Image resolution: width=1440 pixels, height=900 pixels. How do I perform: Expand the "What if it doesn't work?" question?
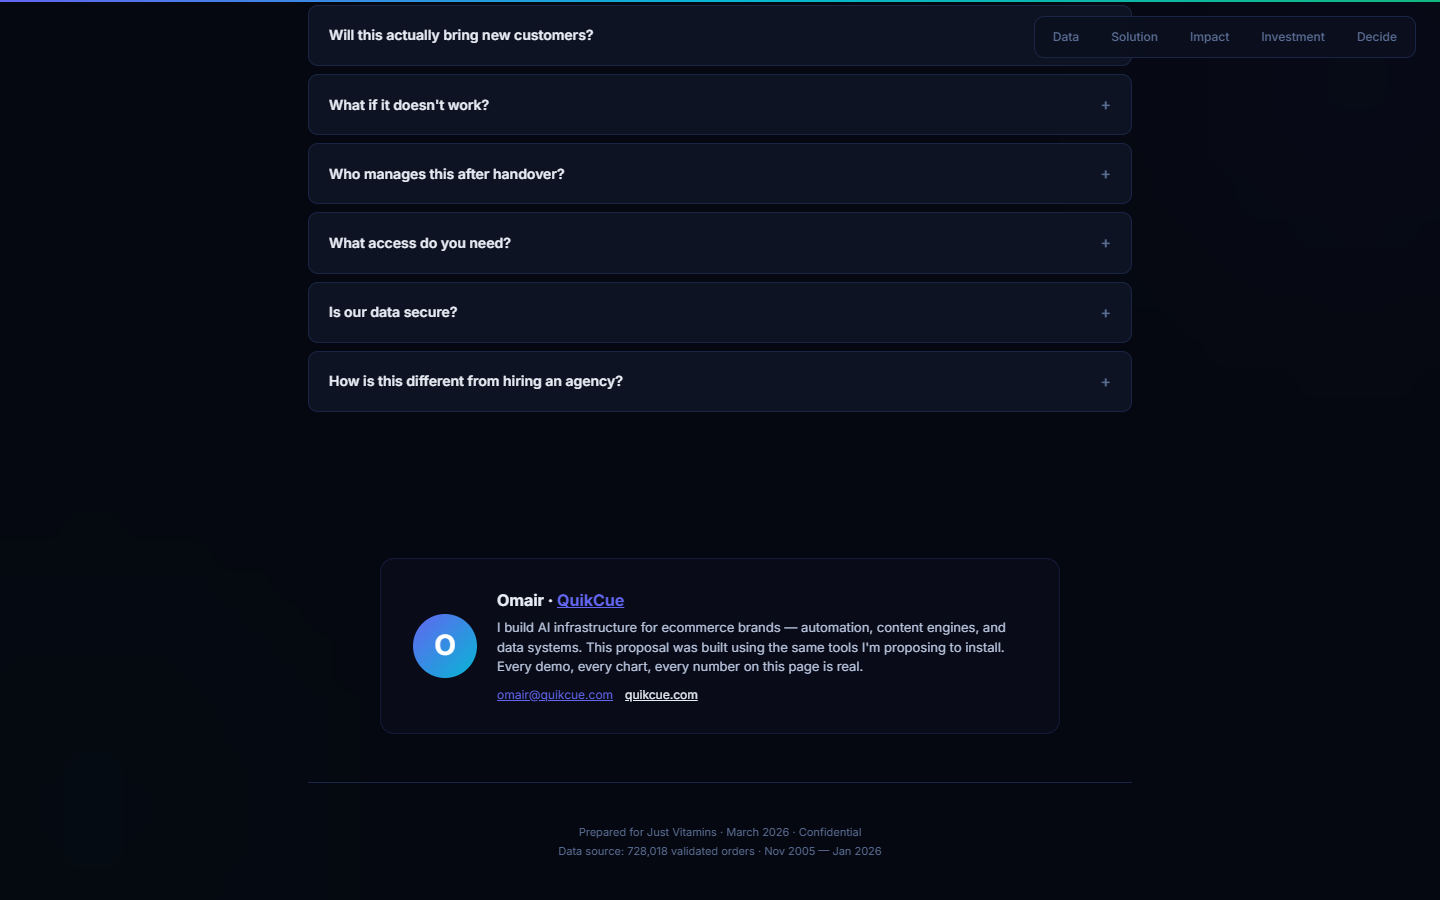(x=409, y=105)
